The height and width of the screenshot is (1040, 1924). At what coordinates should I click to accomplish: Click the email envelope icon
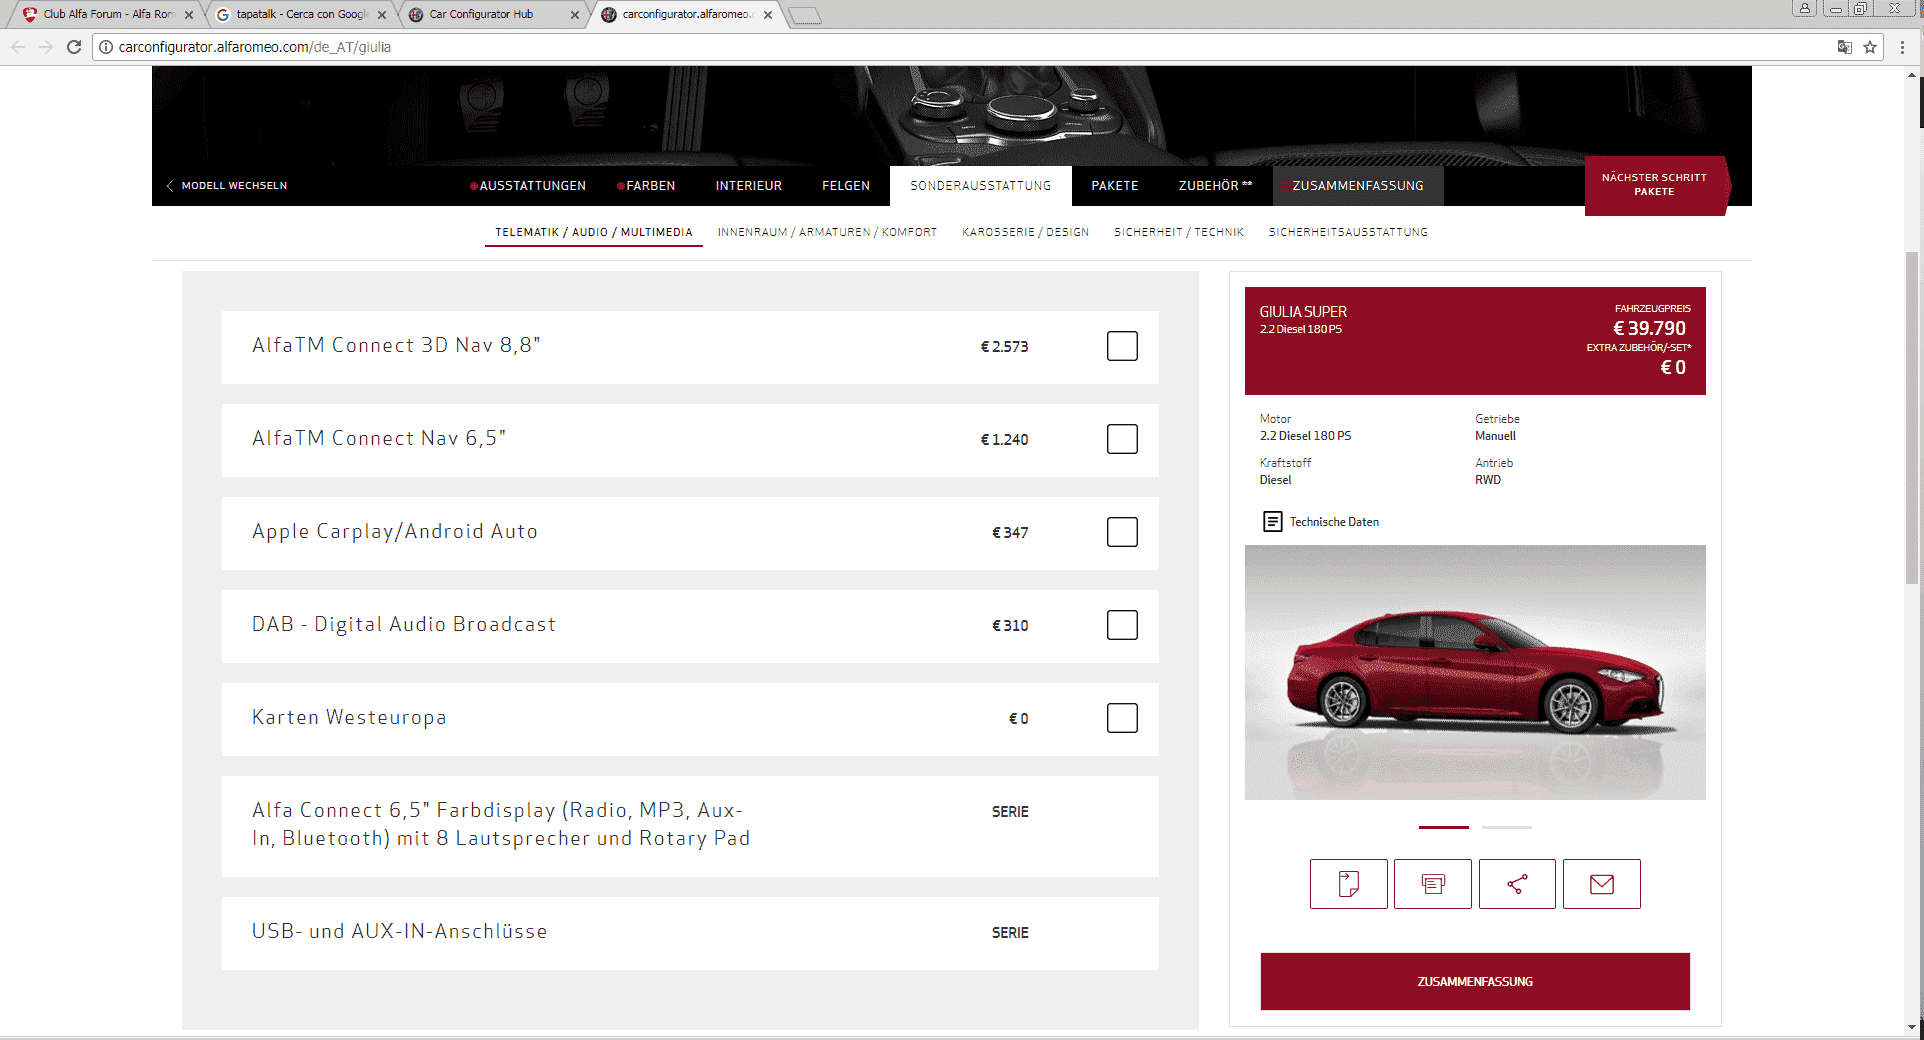tap(1601, 884)
